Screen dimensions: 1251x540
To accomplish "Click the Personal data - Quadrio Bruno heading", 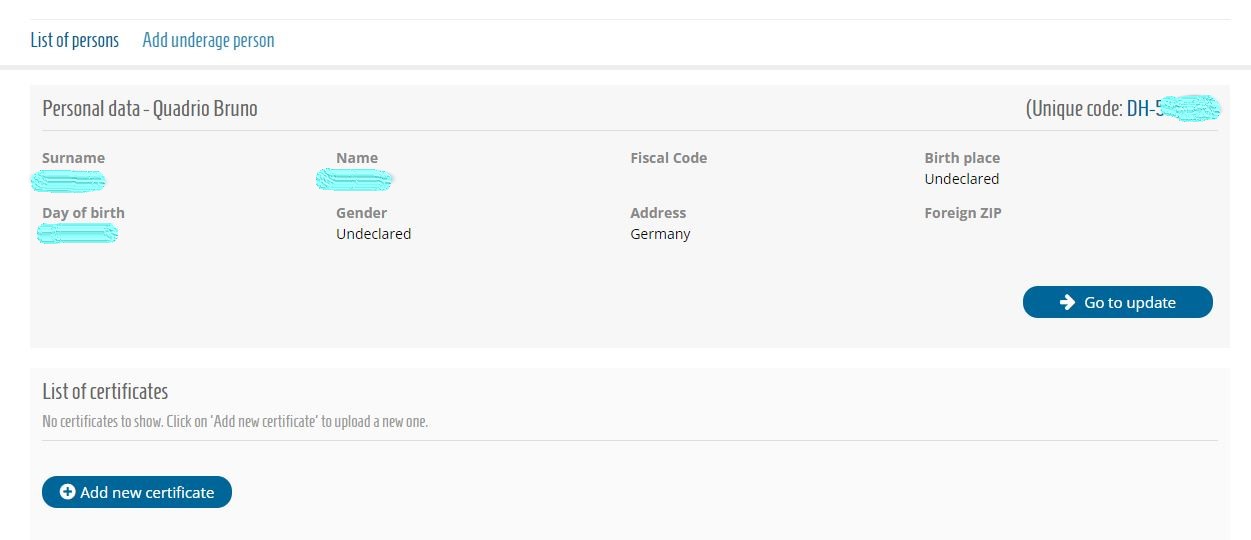I will point(150,109).
